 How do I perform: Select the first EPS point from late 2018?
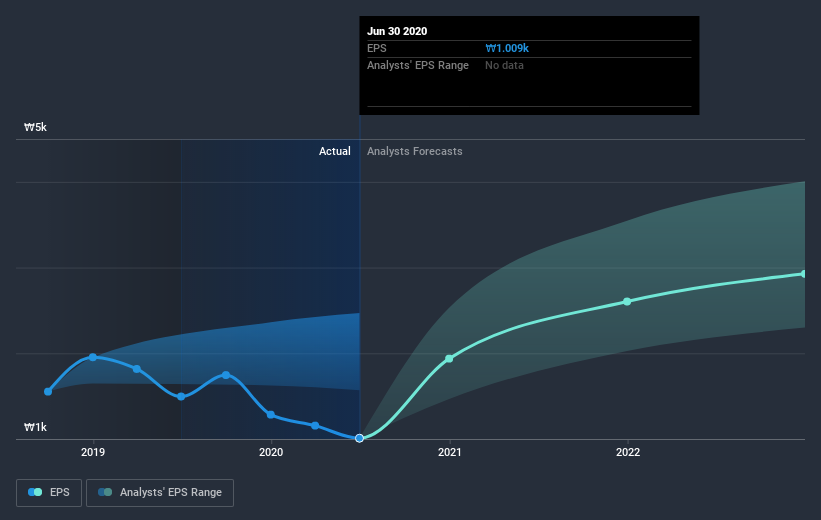pos(48,392)
